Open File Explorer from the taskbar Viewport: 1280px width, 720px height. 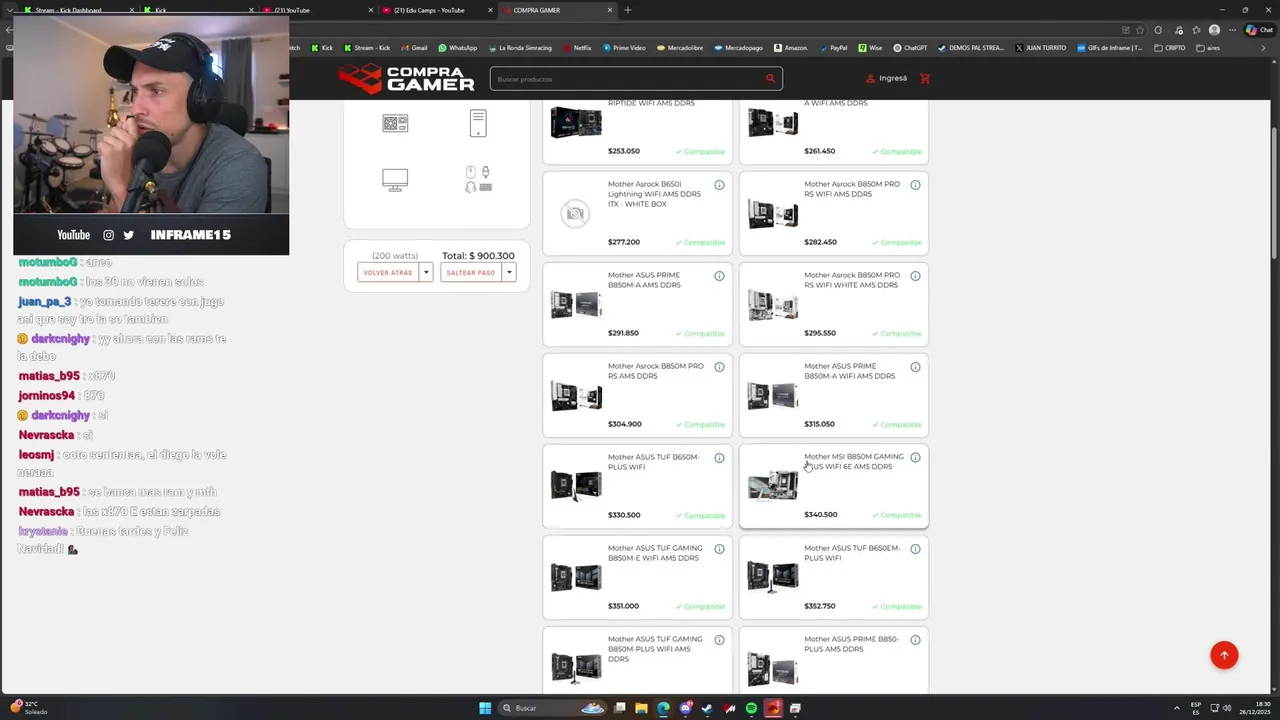click(x=641, y=708)
